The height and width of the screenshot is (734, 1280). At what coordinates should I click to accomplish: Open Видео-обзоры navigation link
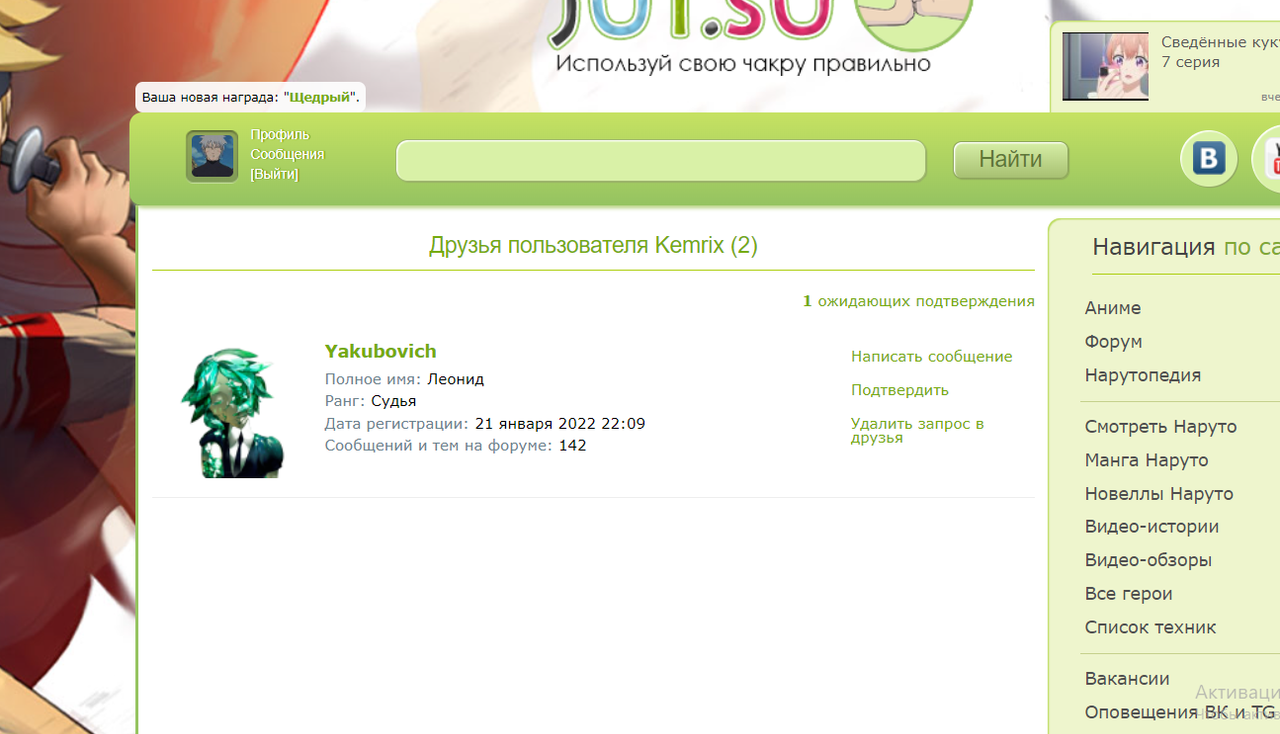[1149, 560]
